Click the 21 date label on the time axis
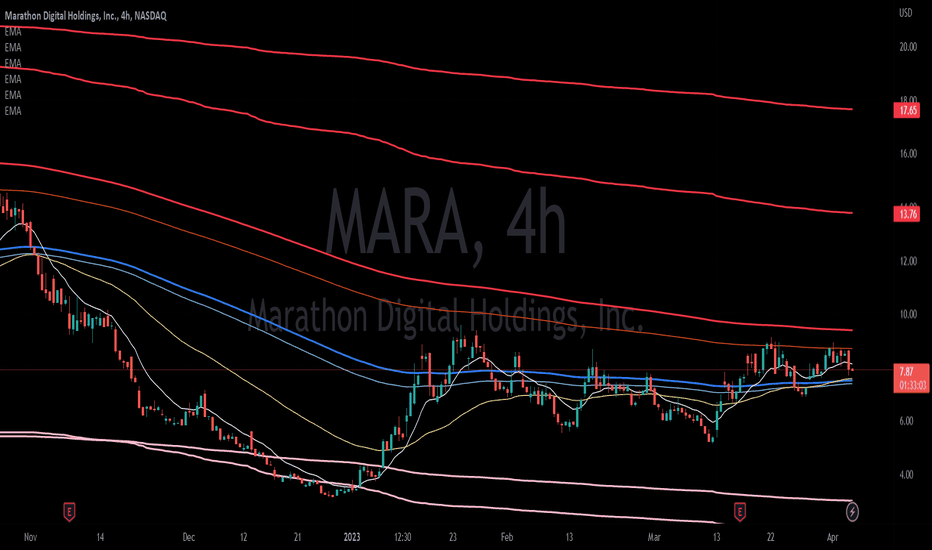Screen dimensions: 932x550 click(297, 537)
